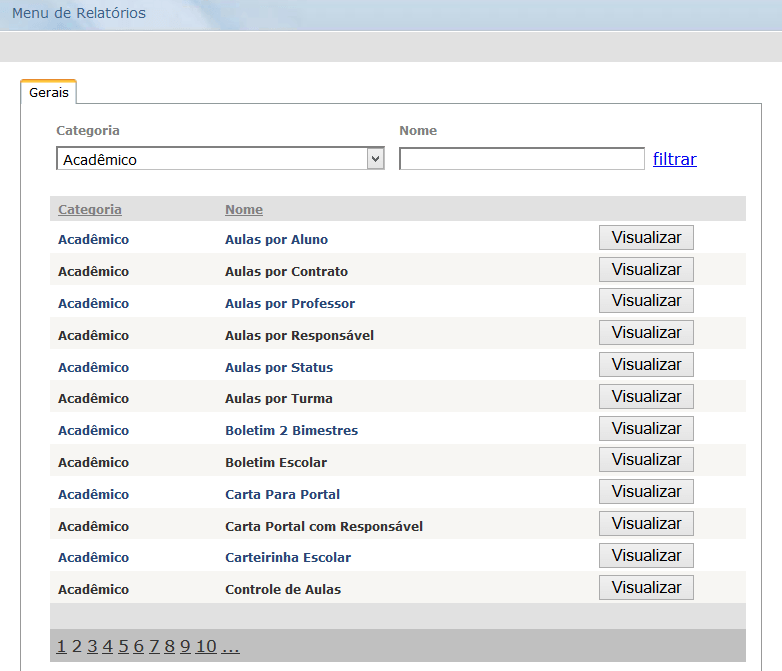Visualizar the Aulas por Contrato report
Viewport: 782px width, 671px height.
(646, 269)
